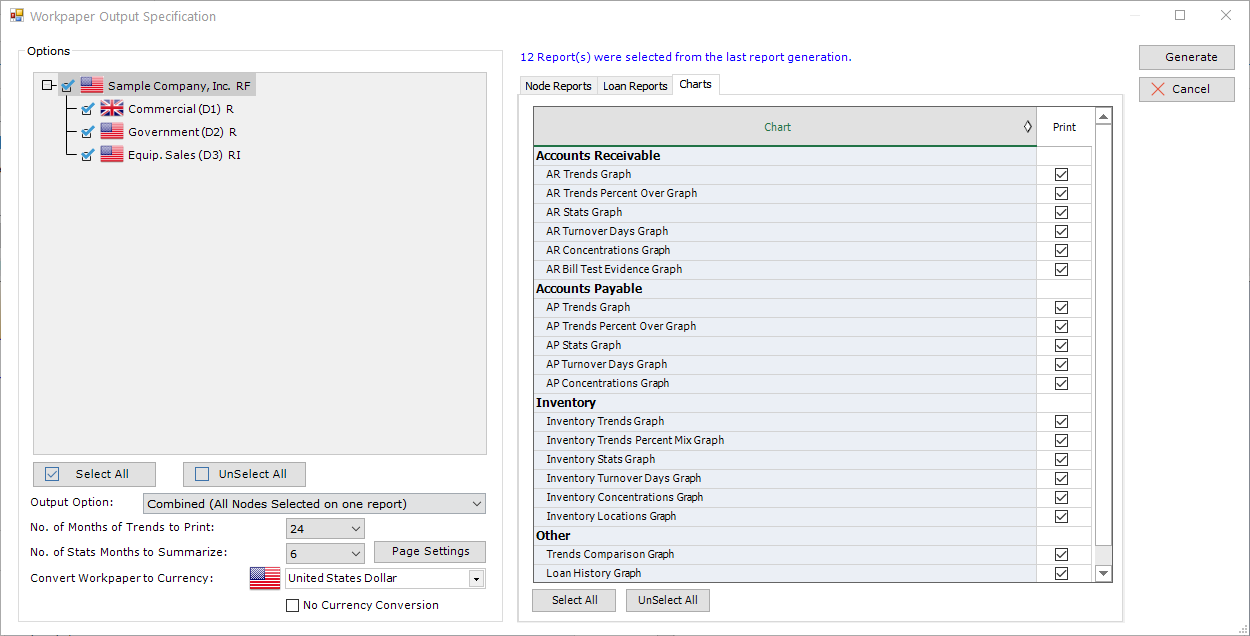The height and width of the screenshot is (636, 1250).
Task: Click the US flag beside currency dropdown
Action: 264,578
